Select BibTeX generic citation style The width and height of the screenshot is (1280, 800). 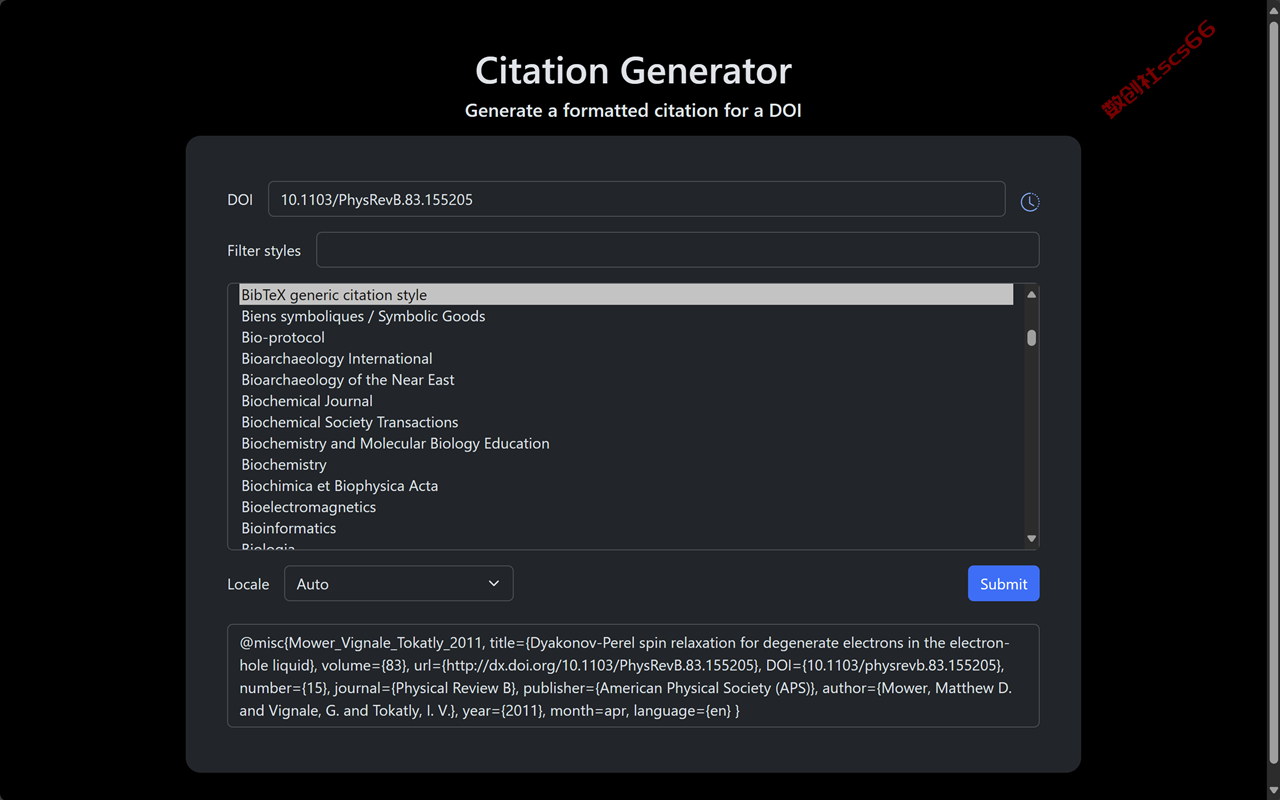pyautogui.click(x=626, y=295)
